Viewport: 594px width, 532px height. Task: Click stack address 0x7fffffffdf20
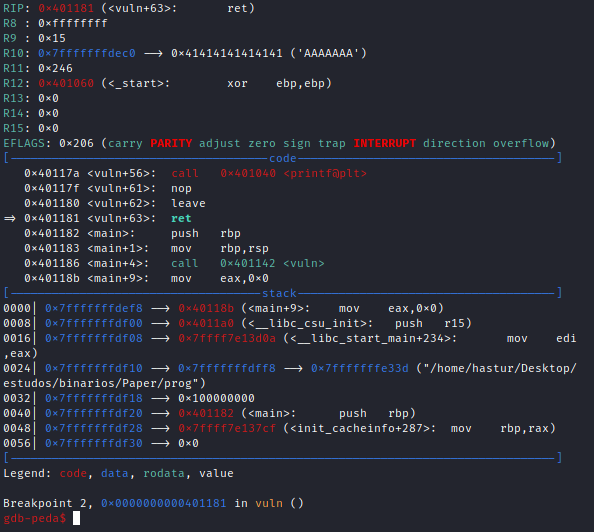click(x=94, y=413)
